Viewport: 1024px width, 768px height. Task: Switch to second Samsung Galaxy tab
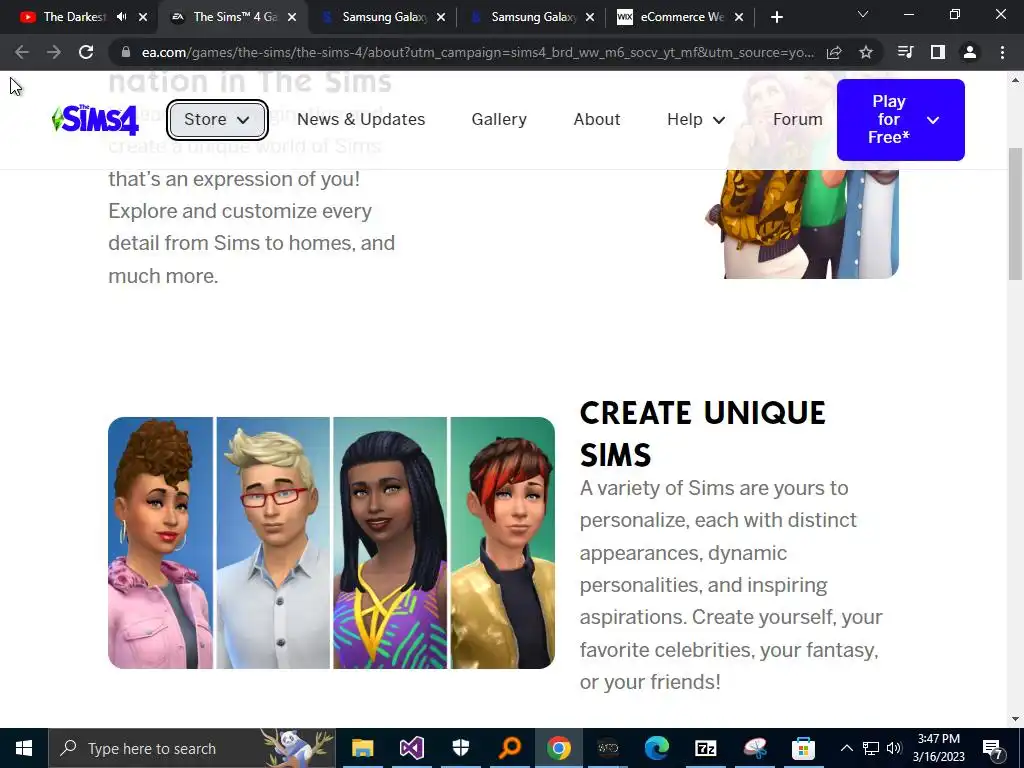[x=533, y=17]
